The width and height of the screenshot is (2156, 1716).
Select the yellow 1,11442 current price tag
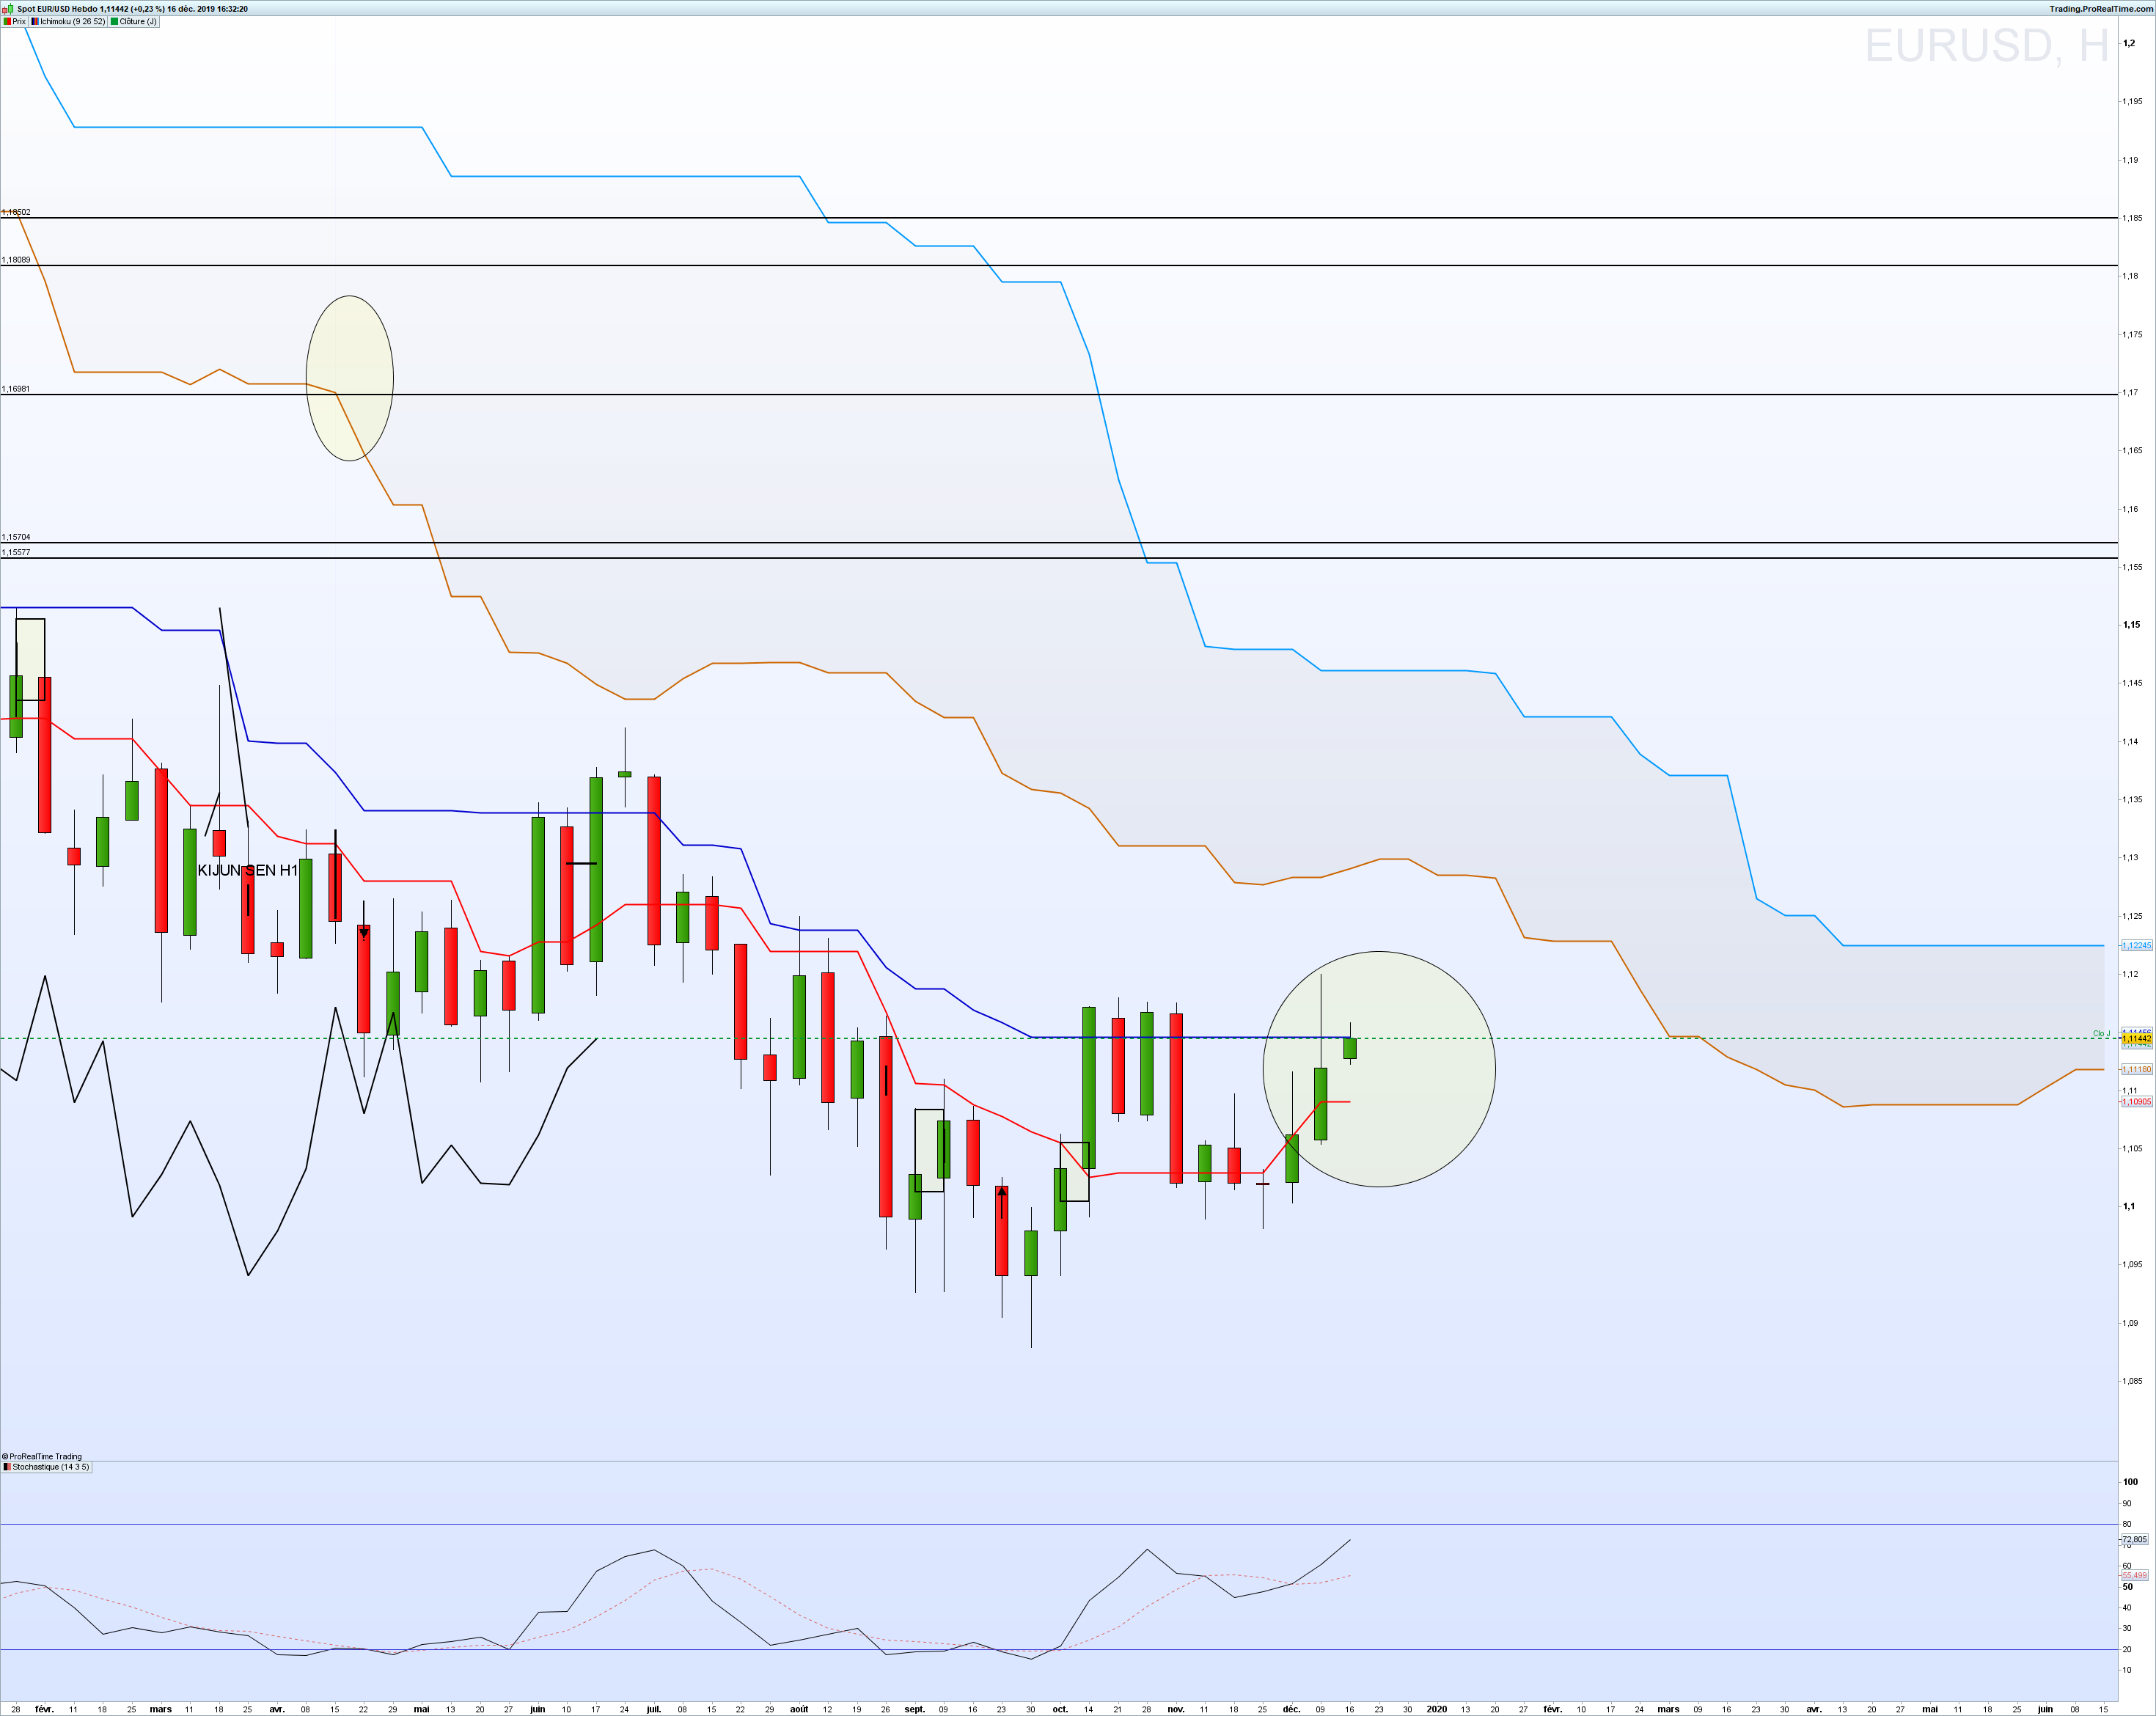[2136, 1039]
